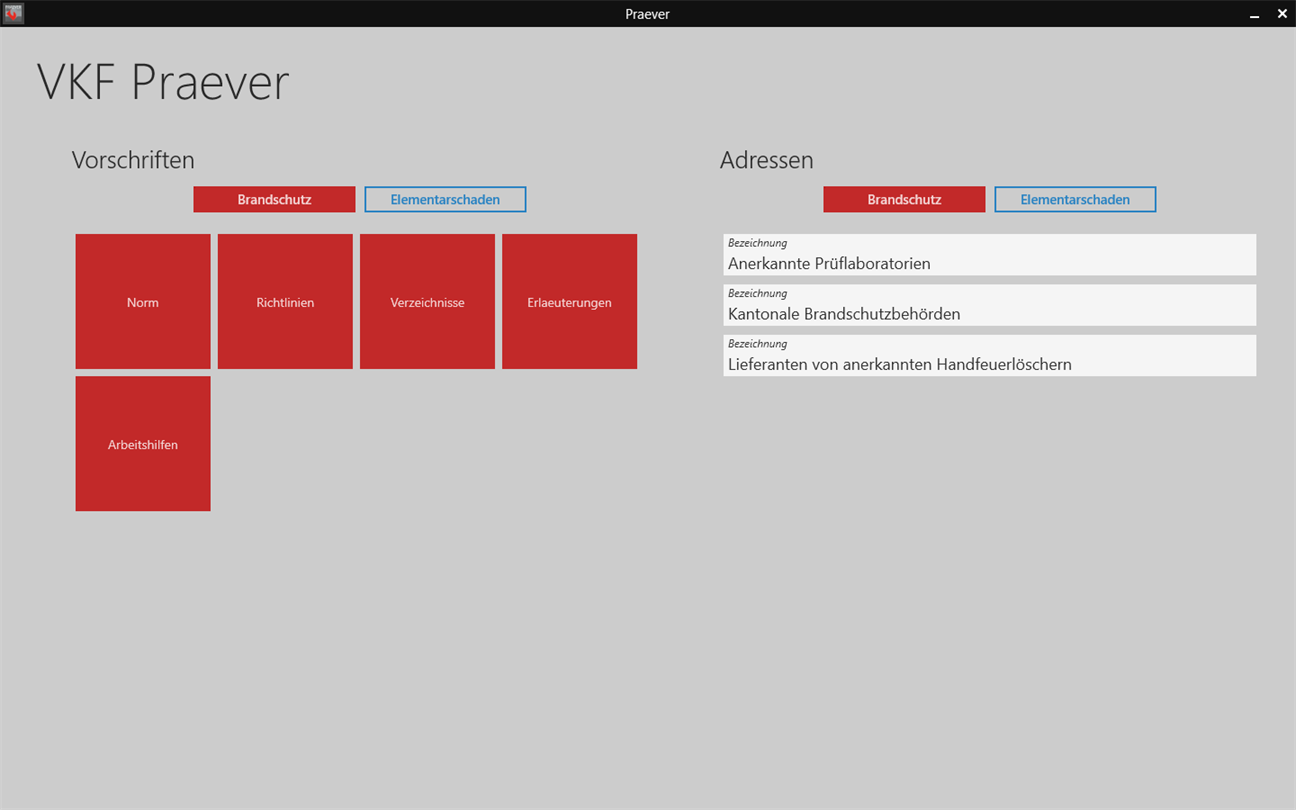This screenshot has width=1296, height=810.
Task: Open Kantonale Brandschutzbehörden entry
Action: (990, 305)
